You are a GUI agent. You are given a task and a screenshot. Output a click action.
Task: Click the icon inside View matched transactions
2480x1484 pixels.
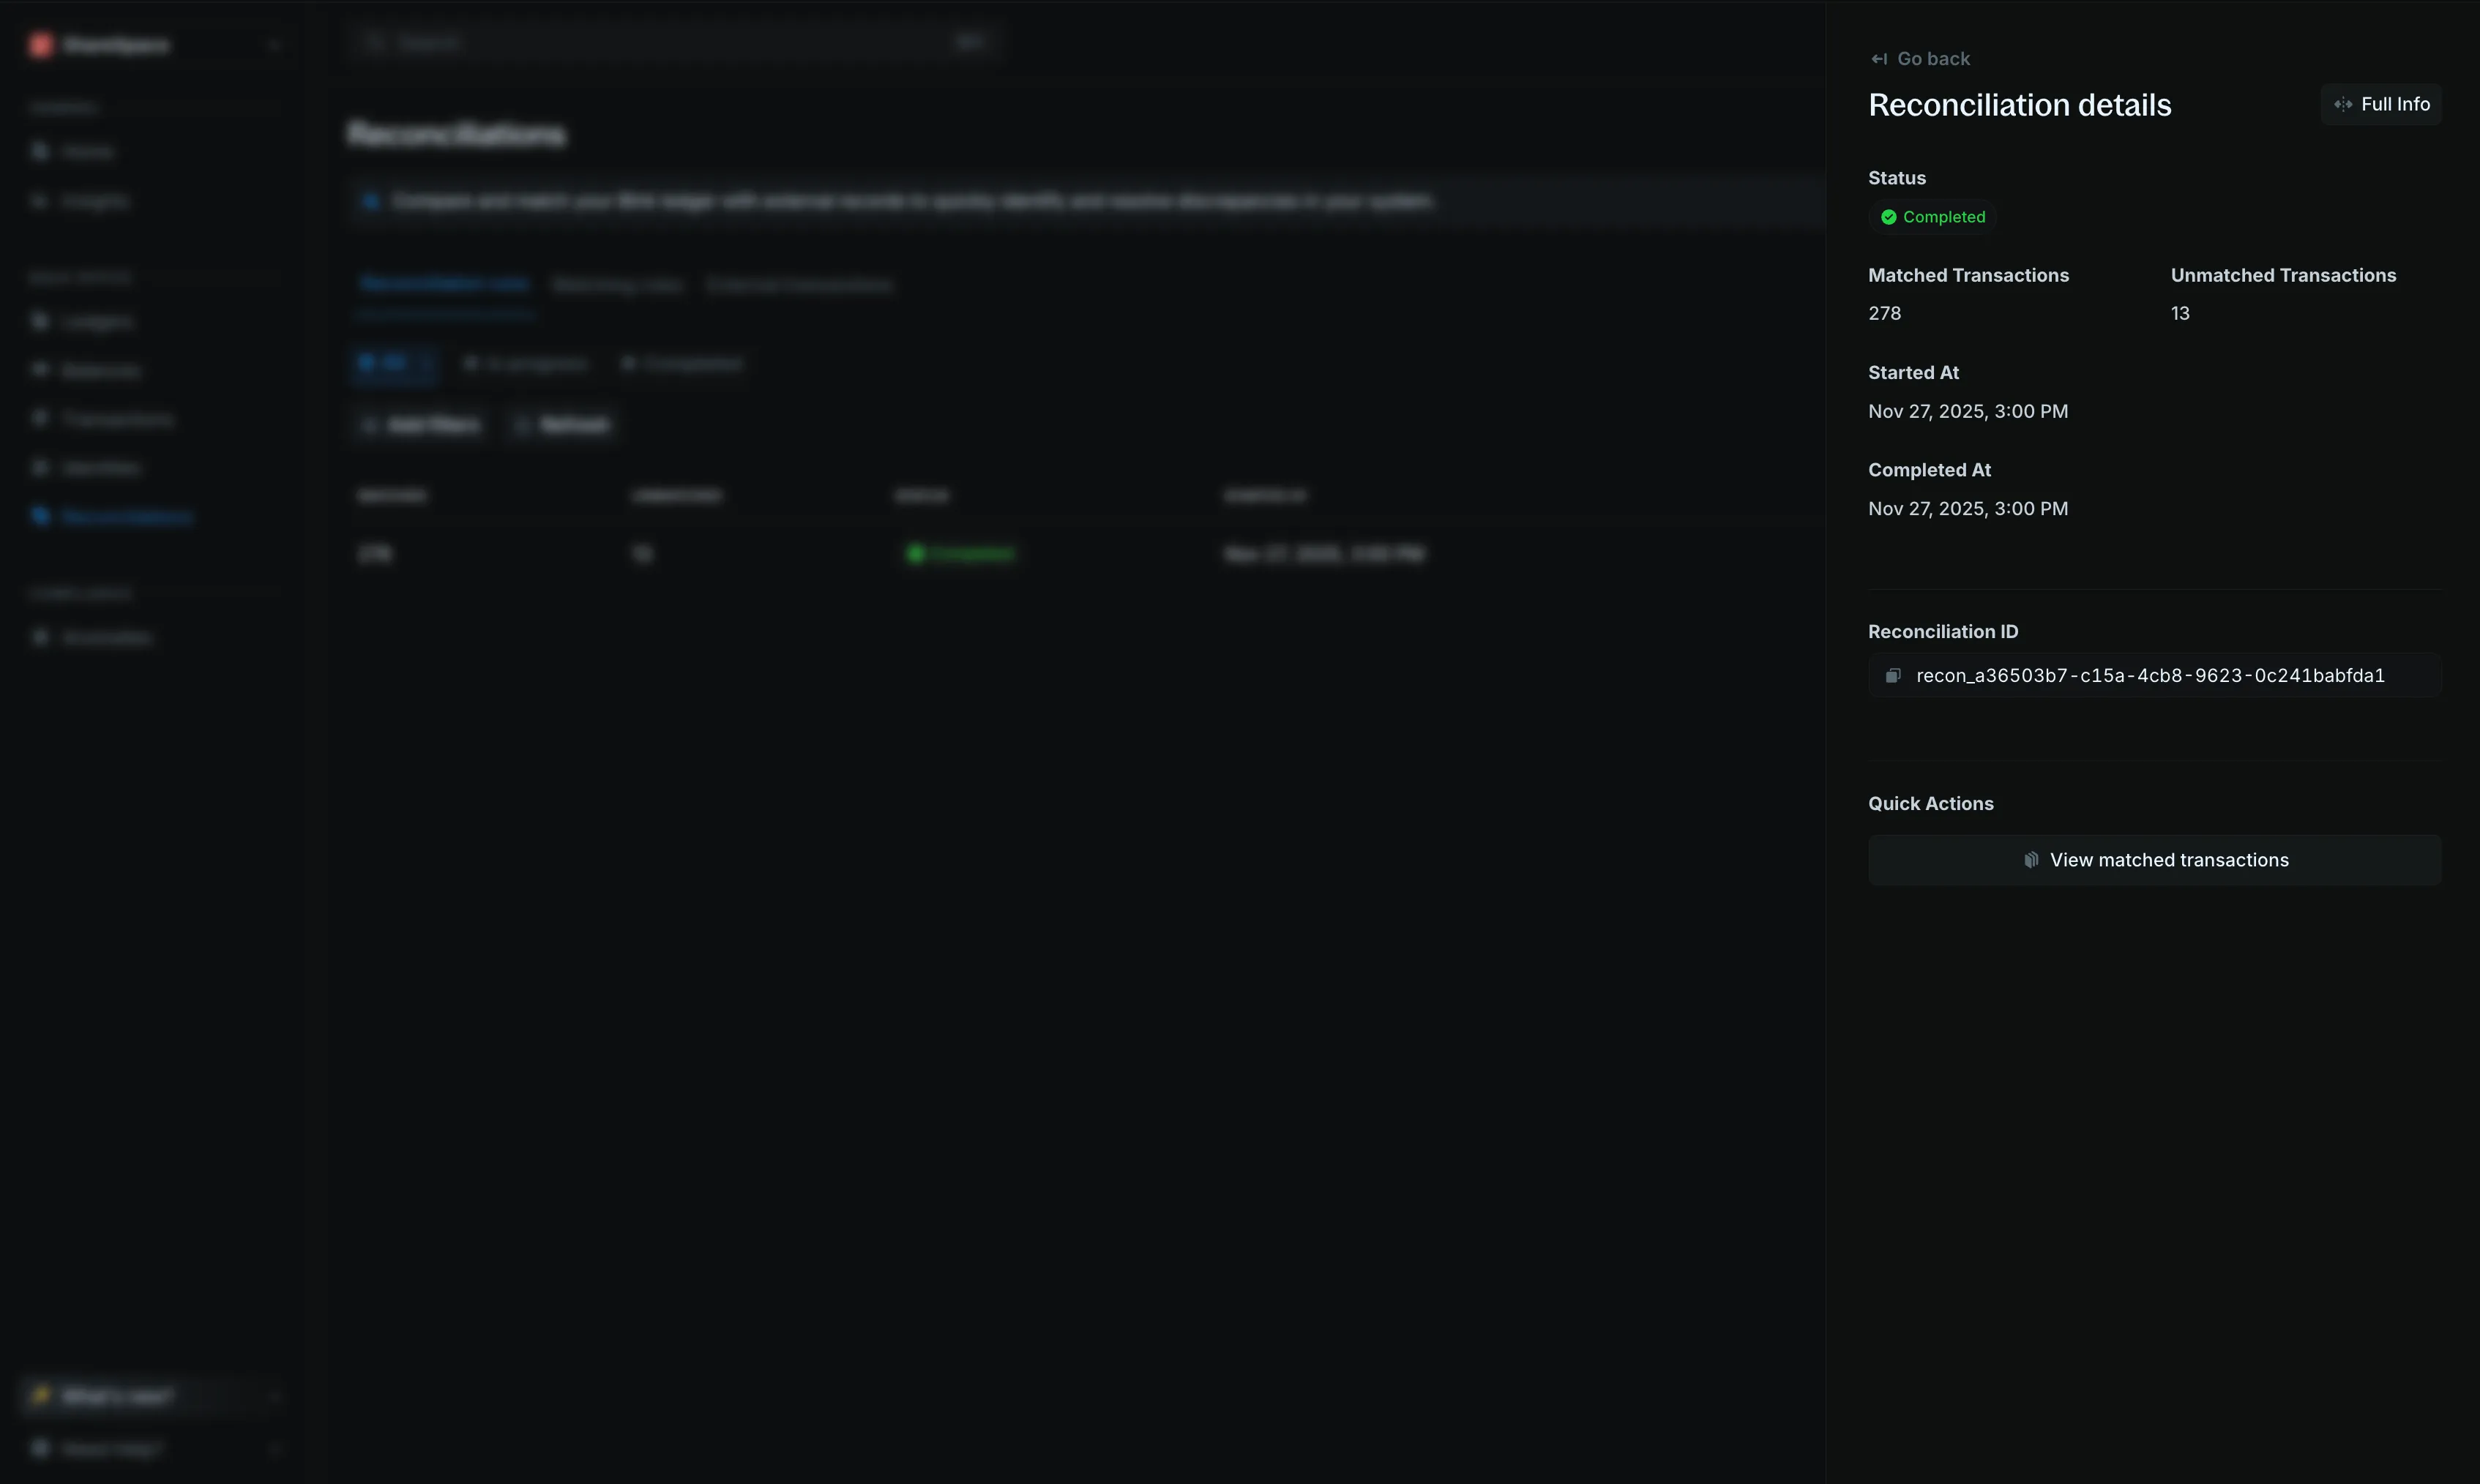(x=2031, y=860)
